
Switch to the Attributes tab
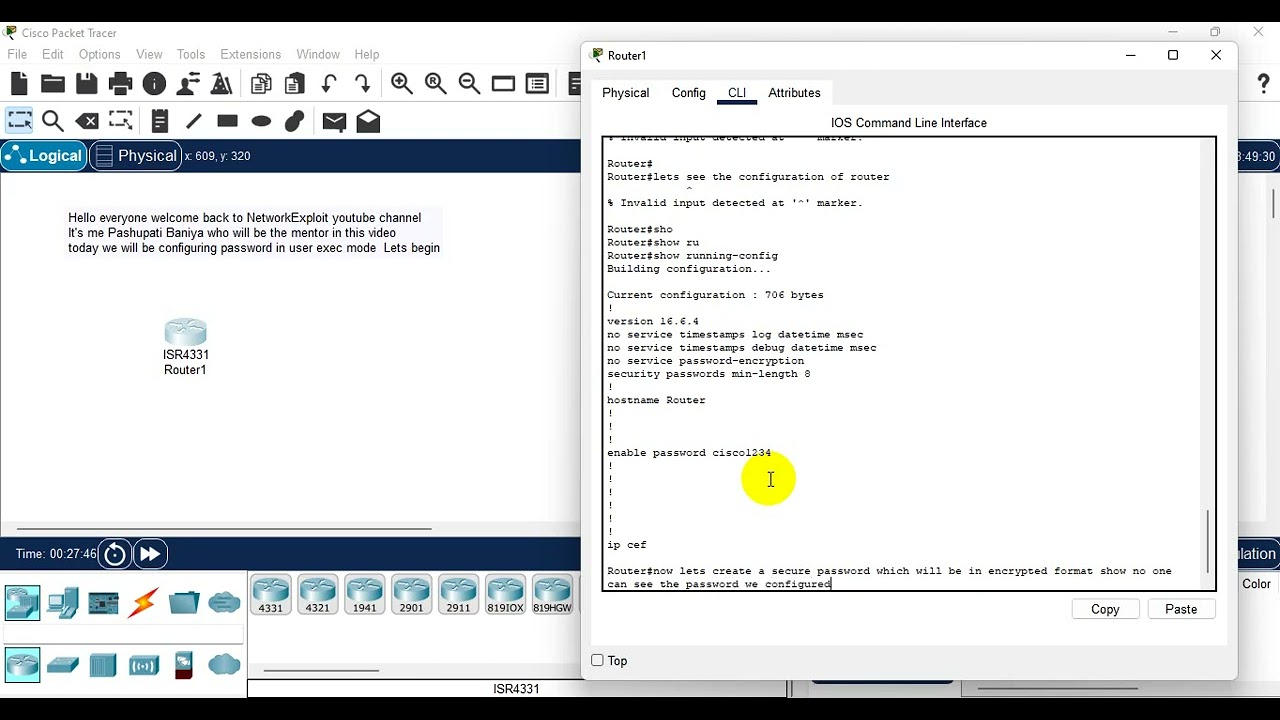[794, 93]
